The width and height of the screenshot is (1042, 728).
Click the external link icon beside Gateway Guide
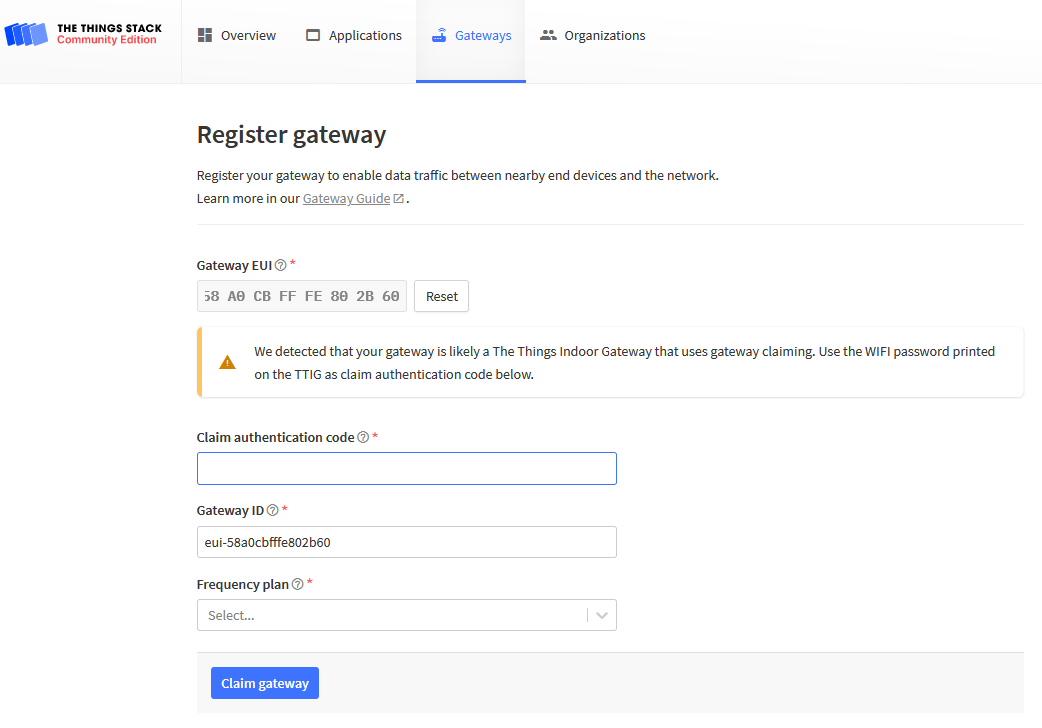tap(399, 198)
